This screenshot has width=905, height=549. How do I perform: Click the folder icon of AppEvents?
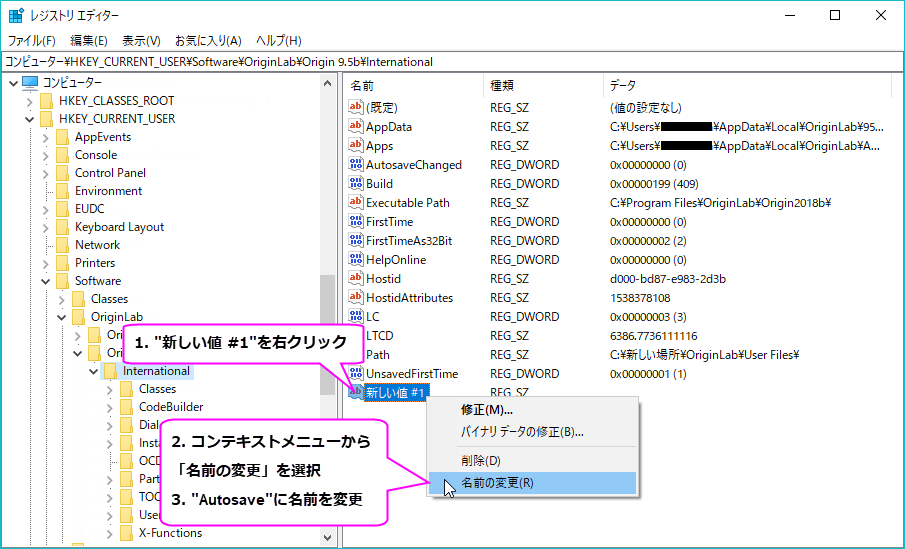(x=63, y=137)
